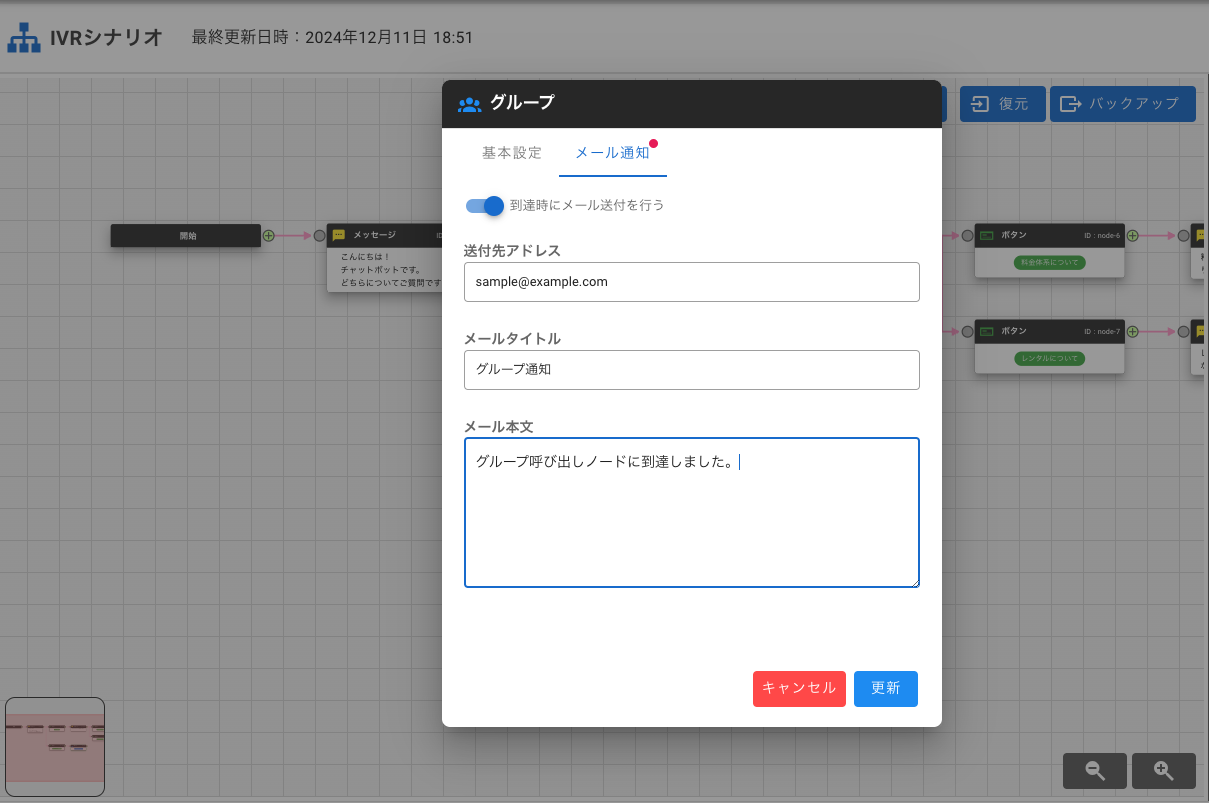This screenshot has height=803, width=1209.
Task: Click the zoom in magnifier button
Action: pos(1163,771)
